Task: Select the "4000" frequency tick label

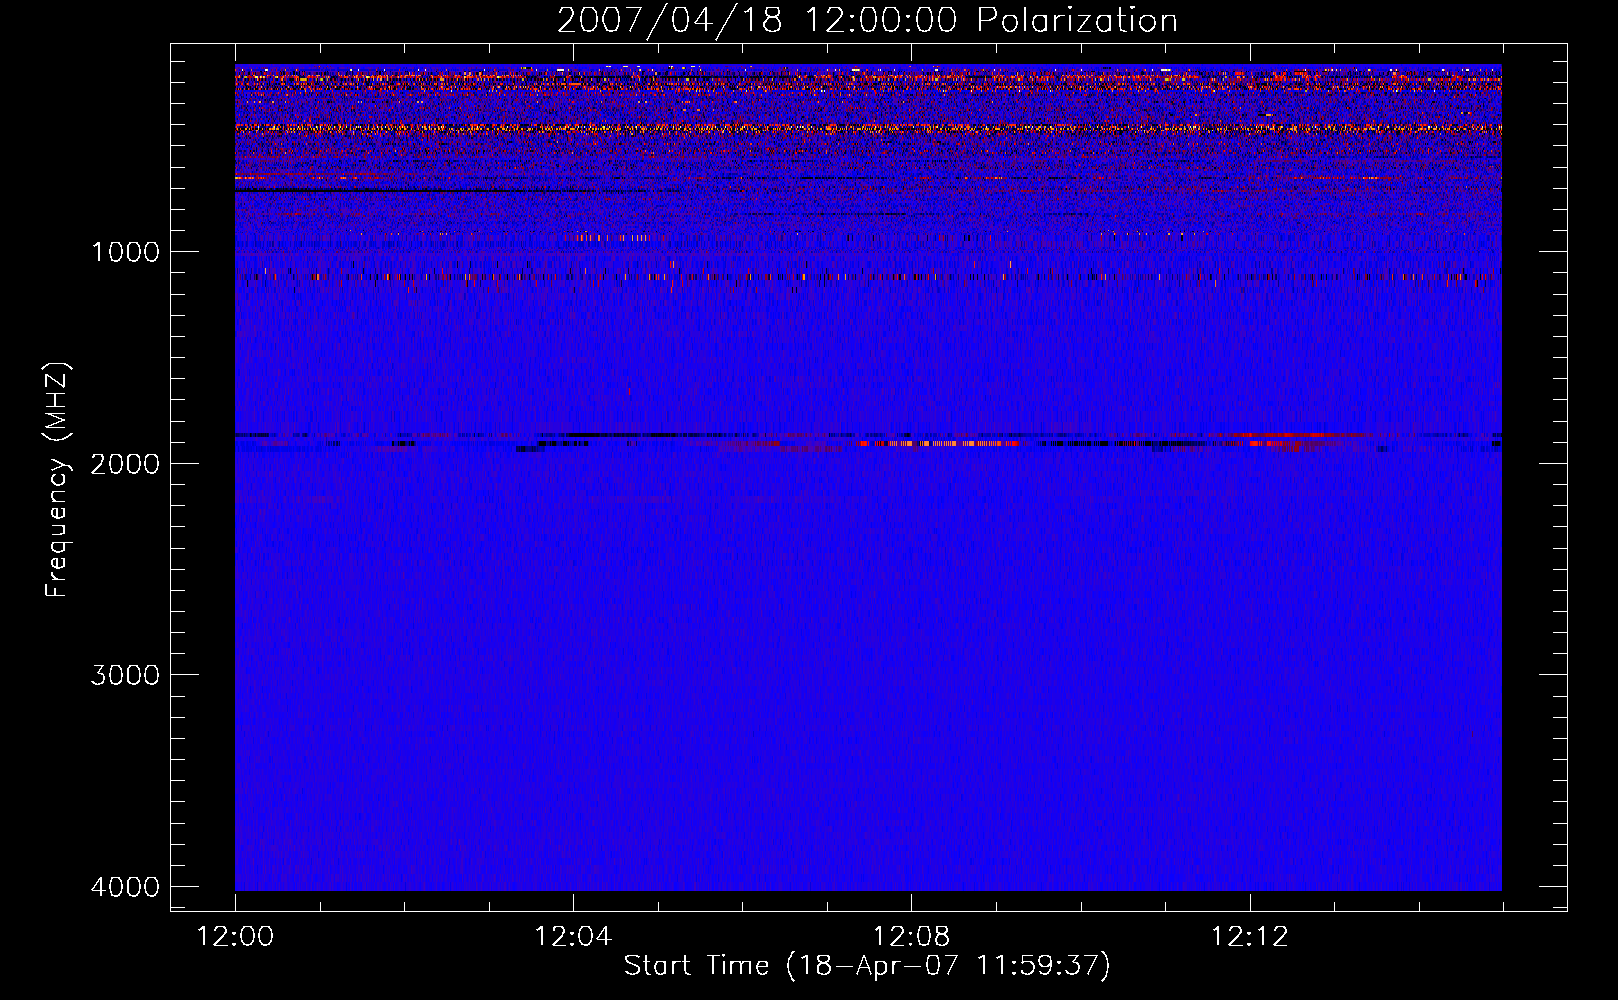Action: [x=125, y=887]
